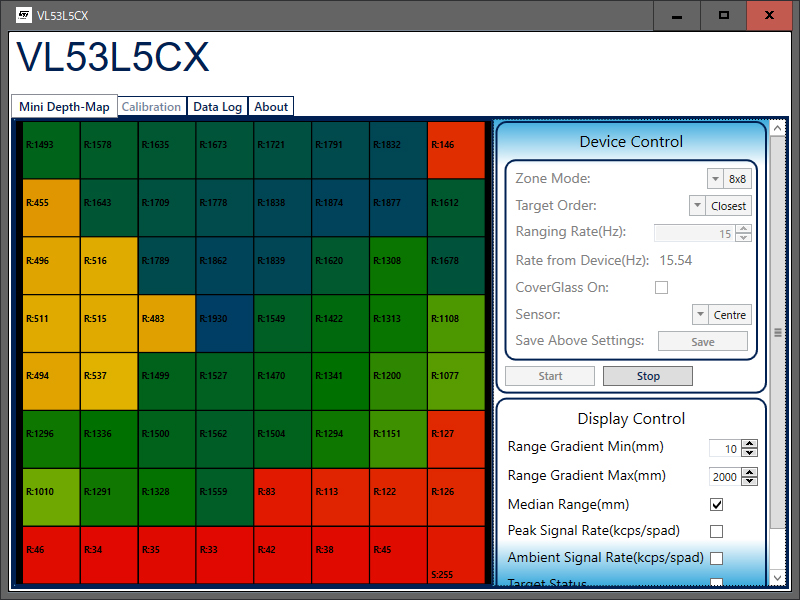
Task: Select the orange zone R:455
Action: [51, 208]
